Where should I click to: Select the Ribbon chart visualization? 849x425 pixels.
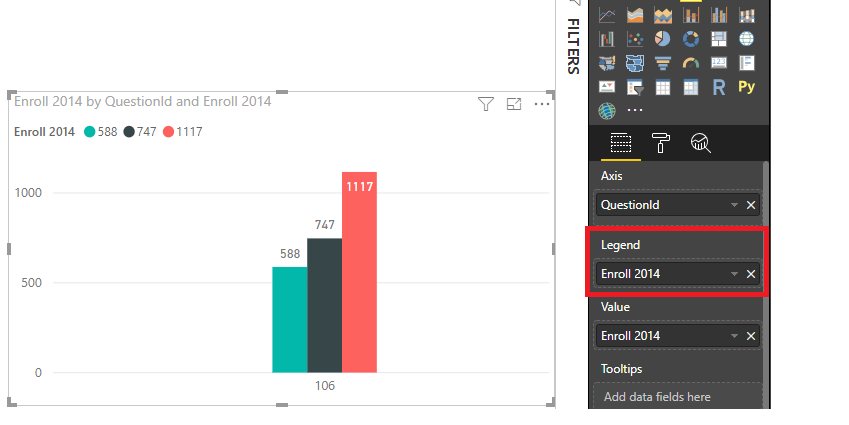[747, 15]
